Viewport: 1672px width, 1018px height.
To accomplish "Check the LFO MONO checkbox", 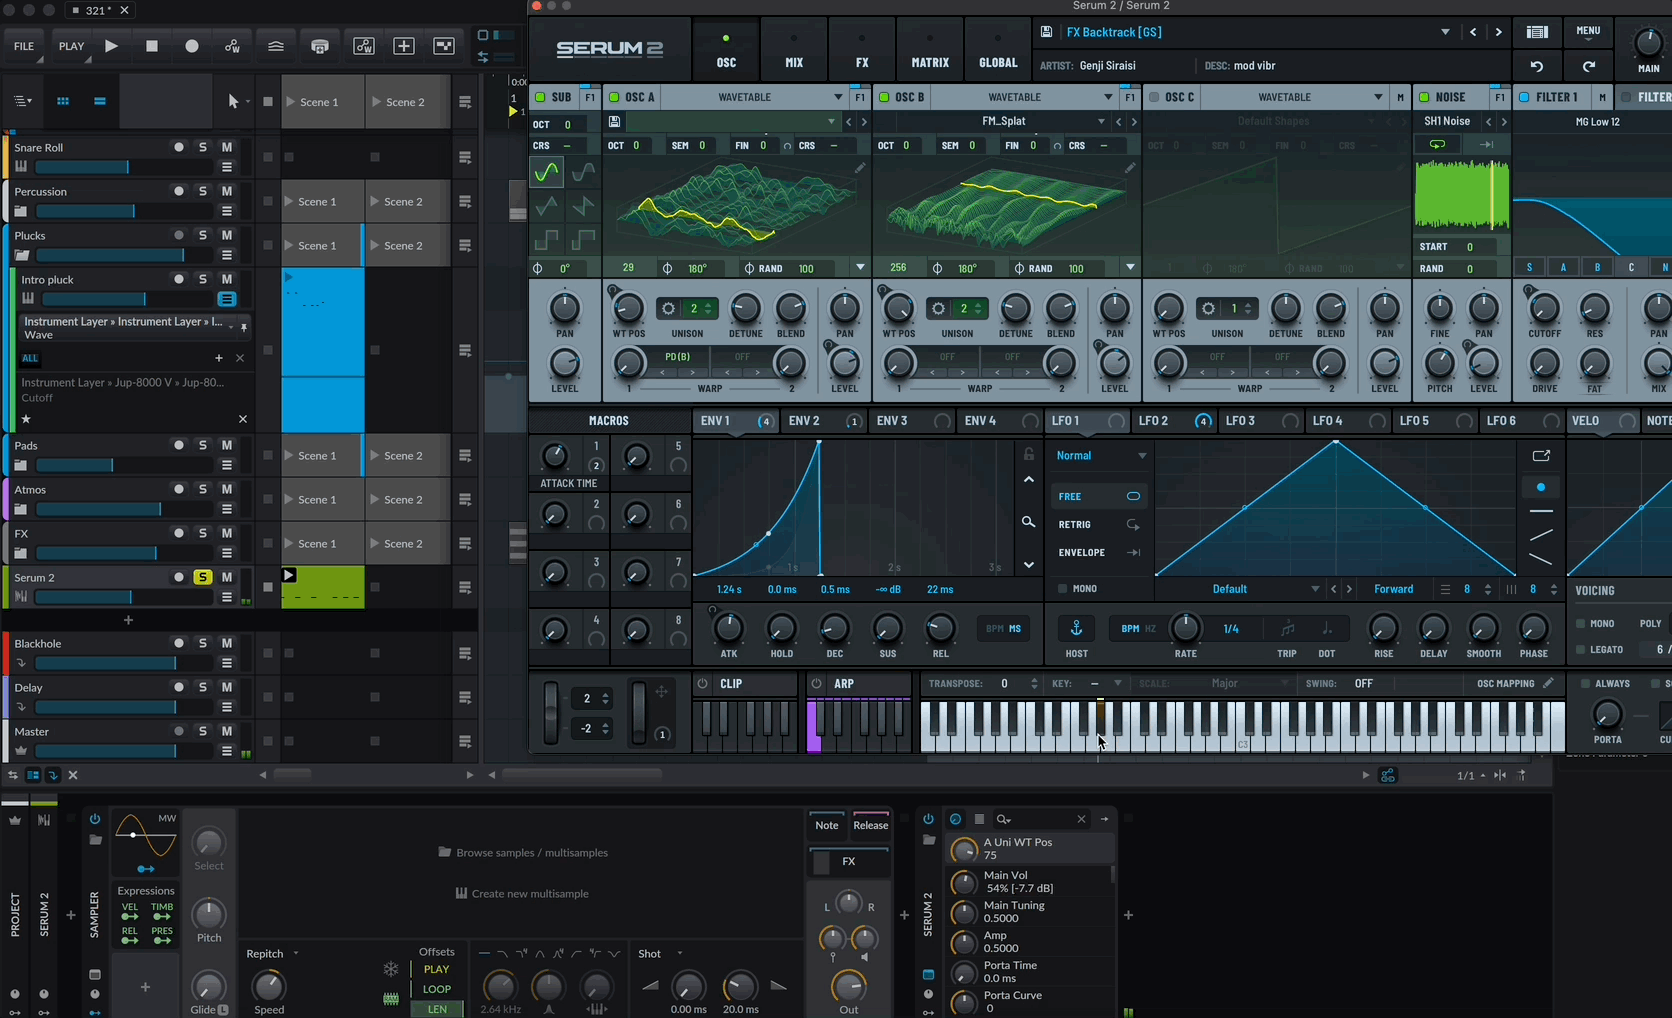I will tap(1063, 589).
